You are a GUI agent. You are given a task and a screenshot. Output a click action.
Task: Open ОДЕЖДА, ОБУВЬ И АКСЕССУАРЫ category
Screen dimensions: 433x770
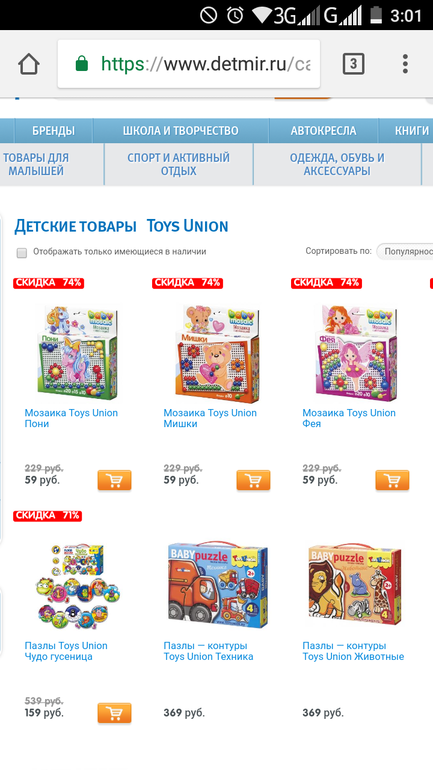click(337, 165)
